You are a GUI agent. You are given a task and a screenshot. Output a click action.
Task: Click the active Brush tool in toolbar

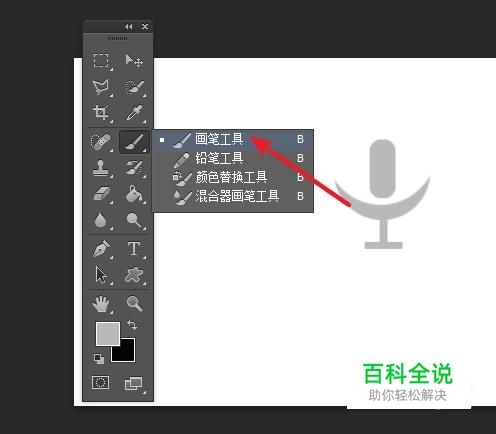tap(134, 141)
